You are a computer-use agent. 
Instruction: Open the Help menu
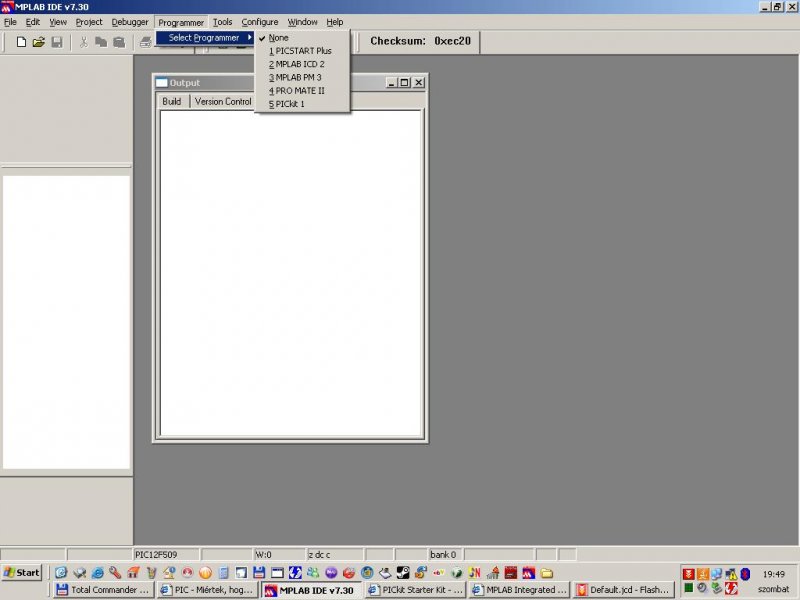coord(335,22)
